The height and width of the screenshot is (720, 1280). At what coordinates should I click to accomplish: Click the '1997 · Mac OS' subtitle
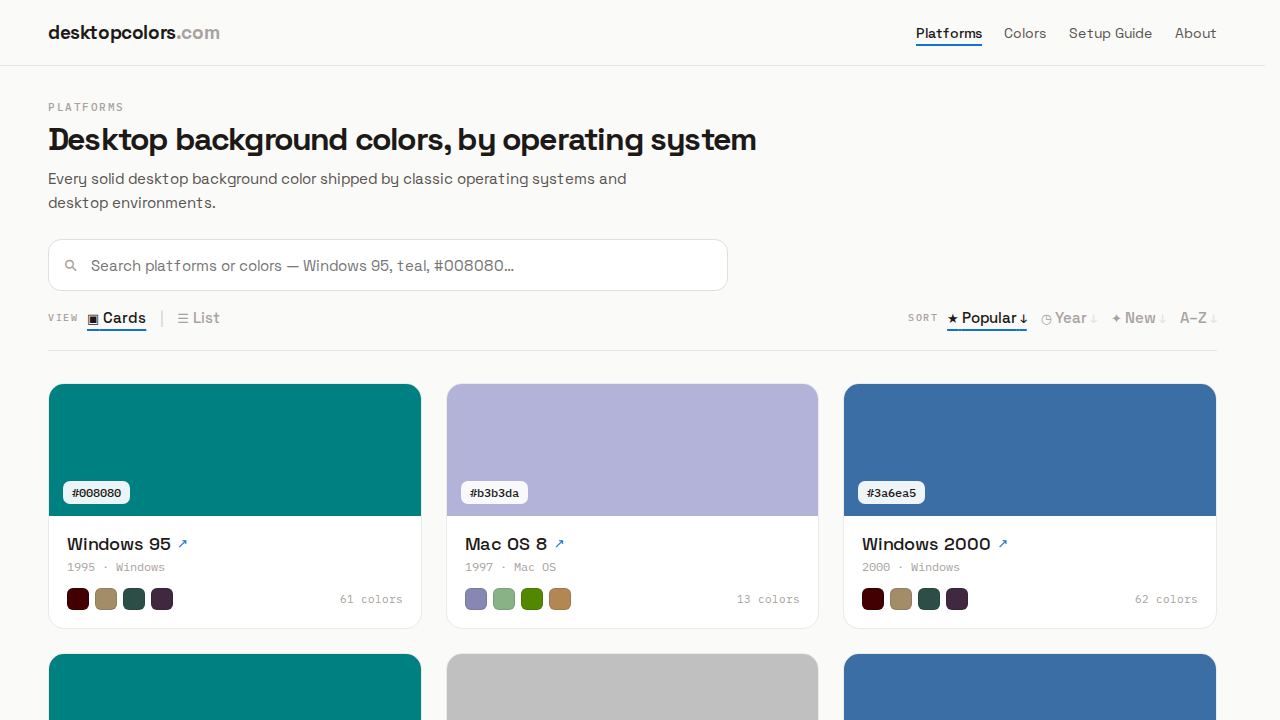click(510, 567)
